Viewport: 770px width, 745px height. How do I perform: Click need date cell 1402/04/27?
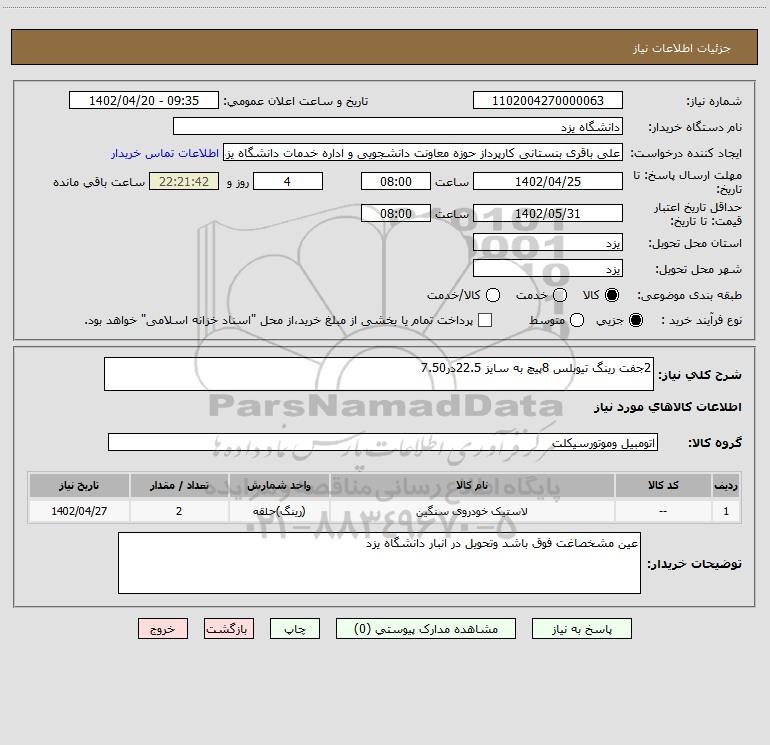tap(79, 511)
